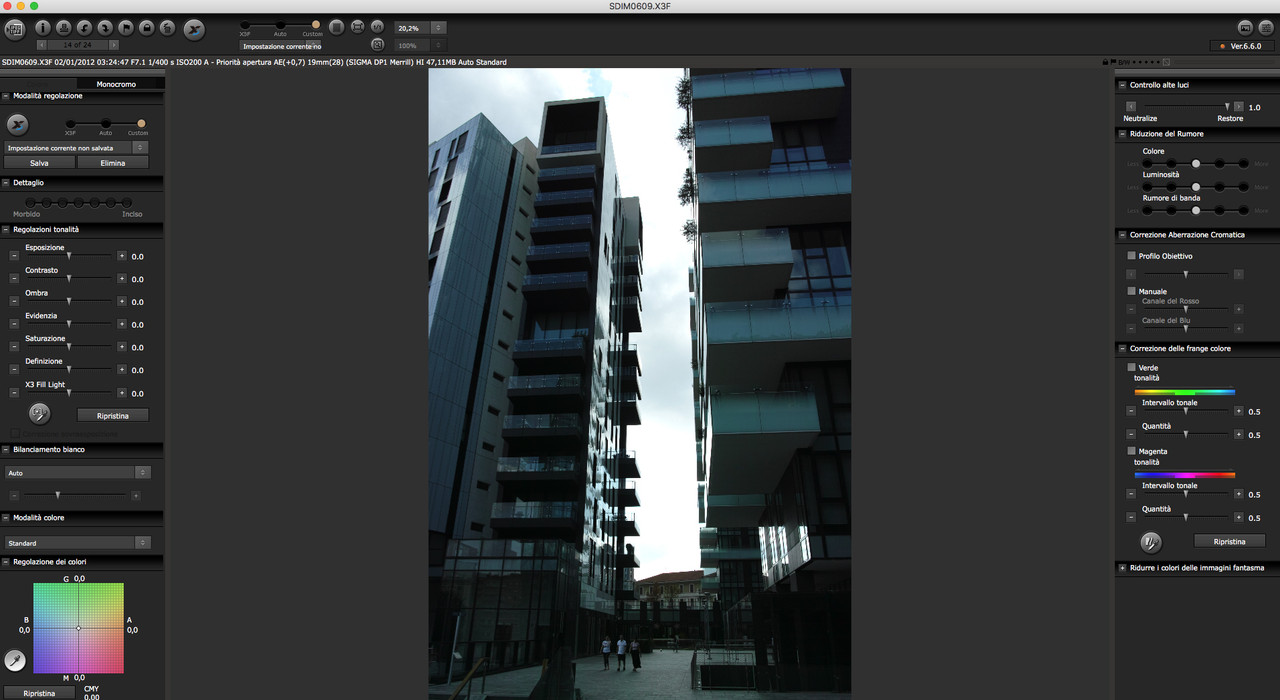Click the print icon in the toolbar

[x=65, y=28]
